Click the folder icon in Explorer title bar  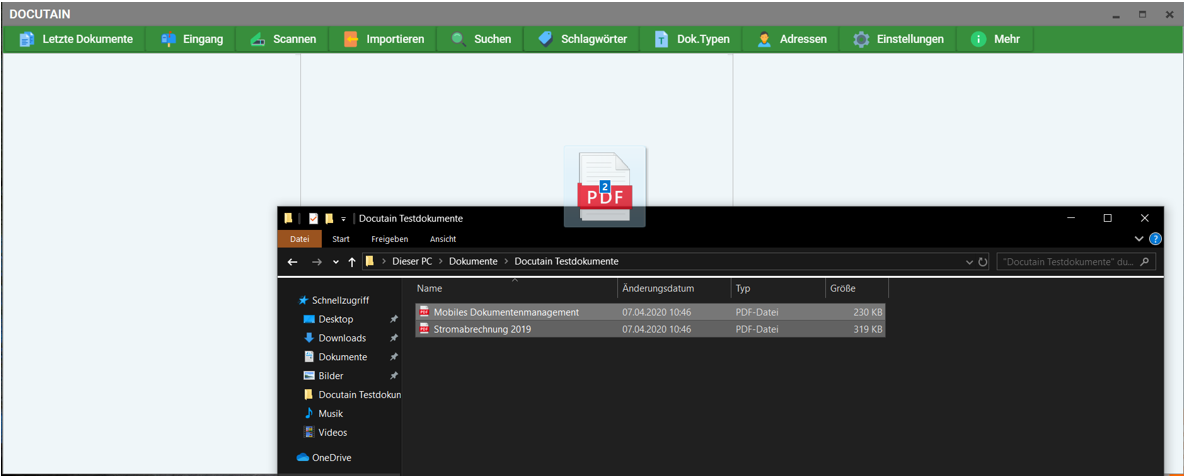[x=288, y=218]
